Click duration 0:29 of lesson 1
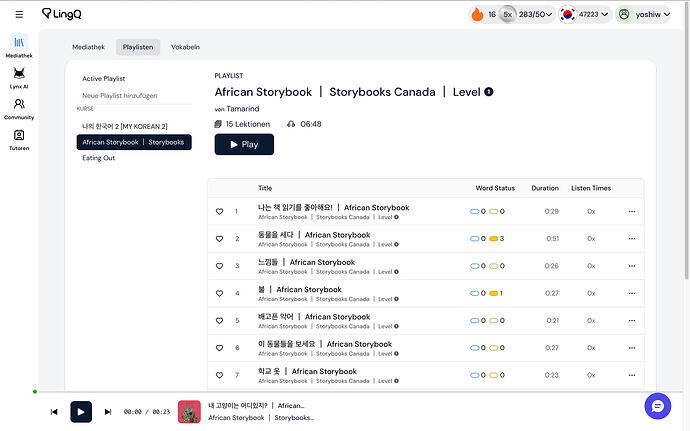This screenshot has width=690, height=431. 551,211
